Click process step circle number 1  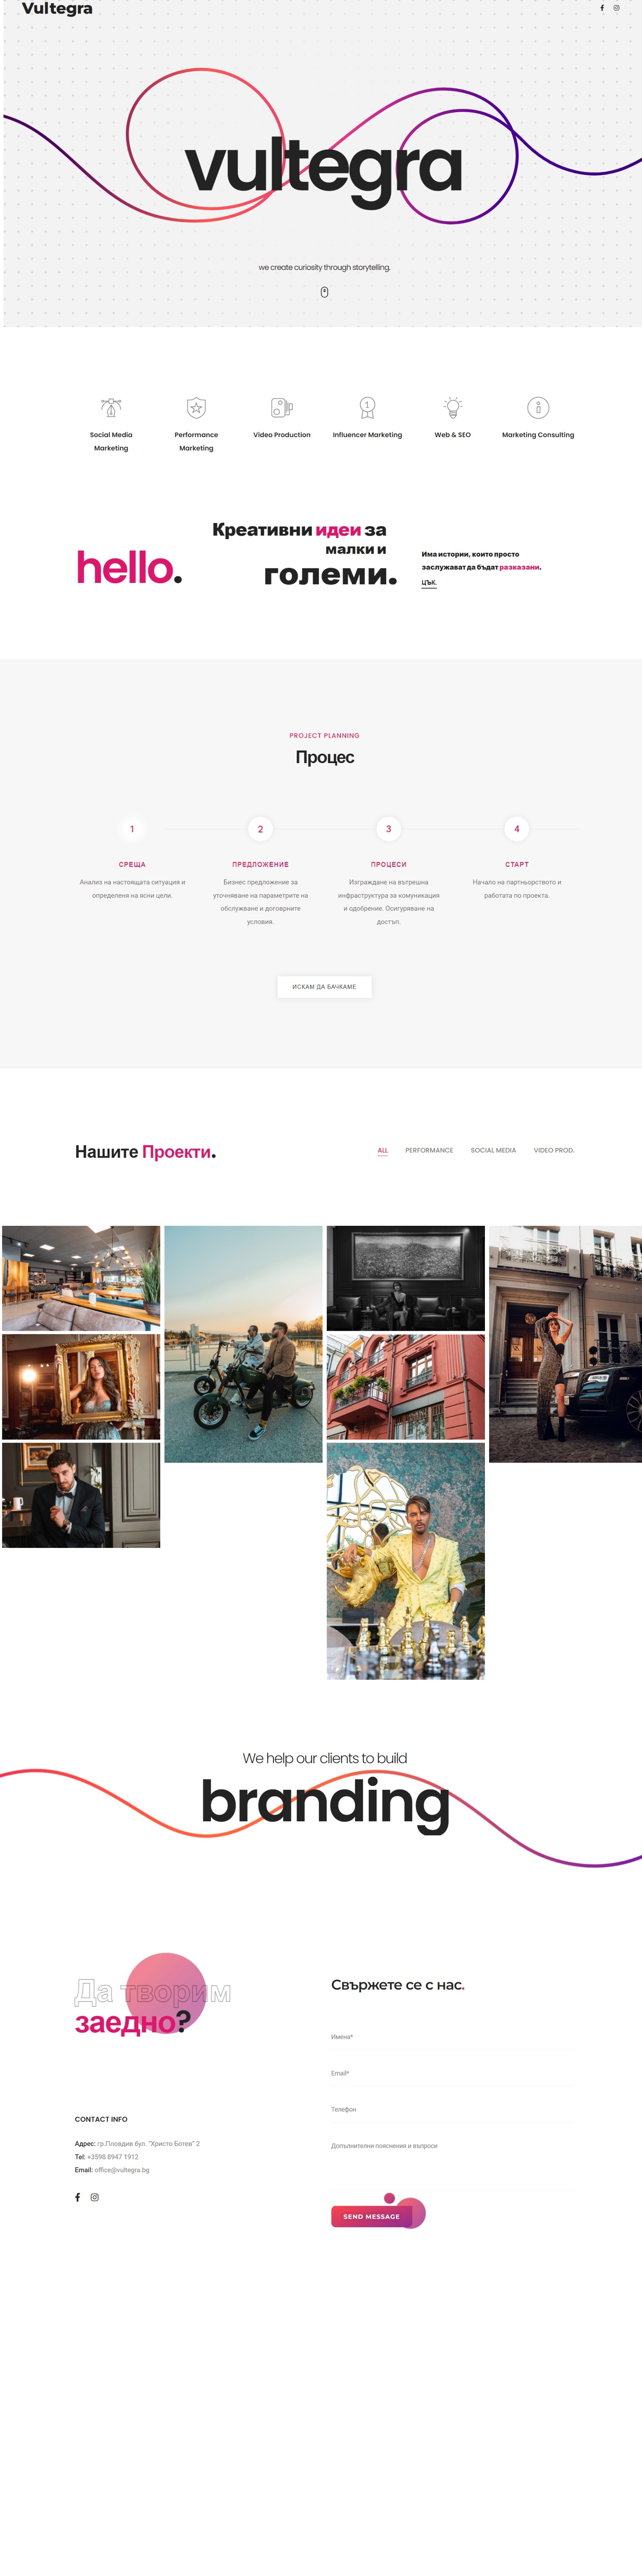coord(132,829)
